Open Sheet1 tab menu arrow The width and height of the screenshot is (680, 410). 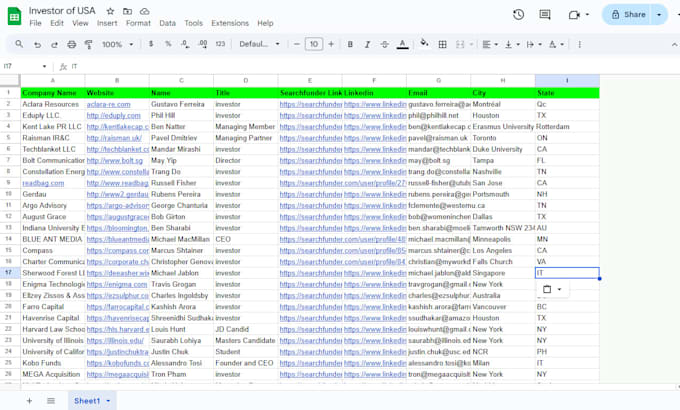point(108,401)
